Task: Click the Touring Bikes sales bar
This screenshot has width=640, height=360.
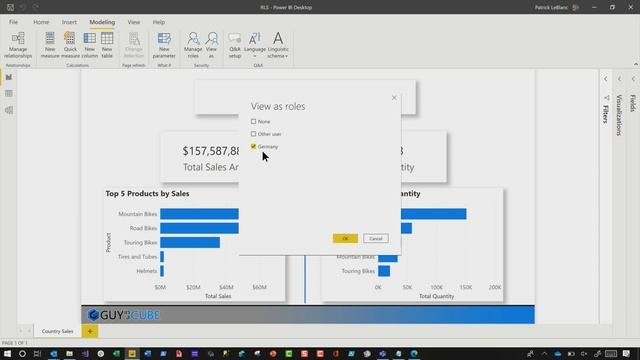Action: 190,242
